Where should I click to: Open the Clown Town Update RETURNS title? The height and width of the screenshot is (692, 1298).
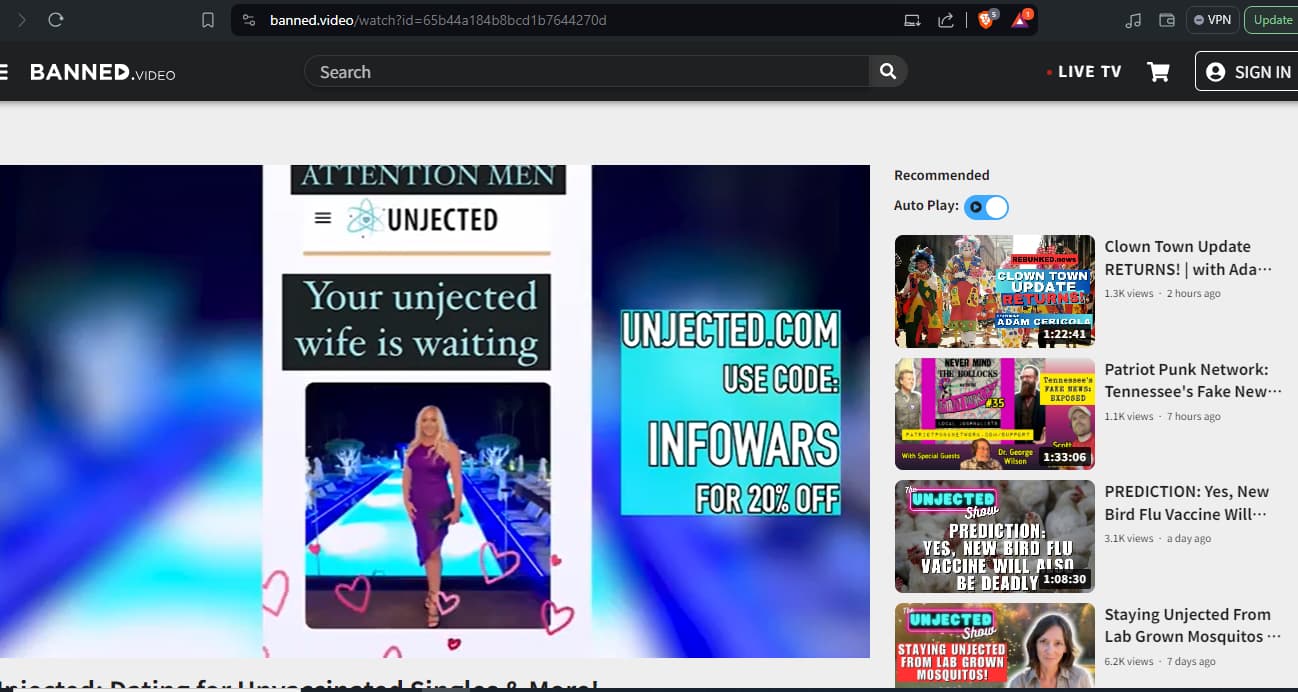[1188, 257]
